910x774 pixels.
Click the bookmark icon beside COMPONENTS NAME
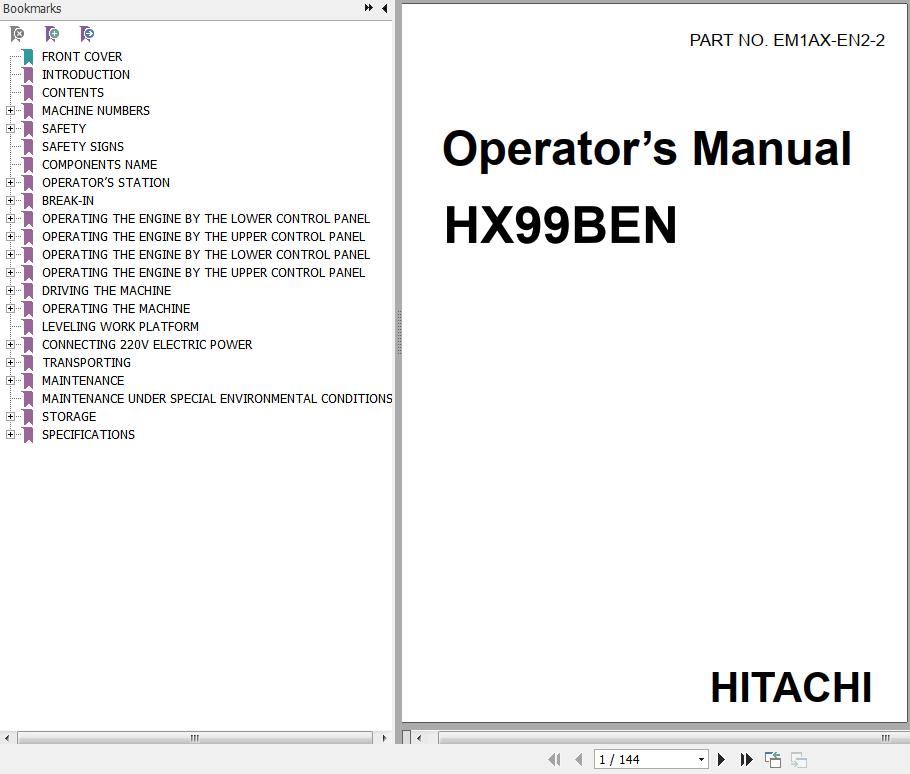(28, 165)
